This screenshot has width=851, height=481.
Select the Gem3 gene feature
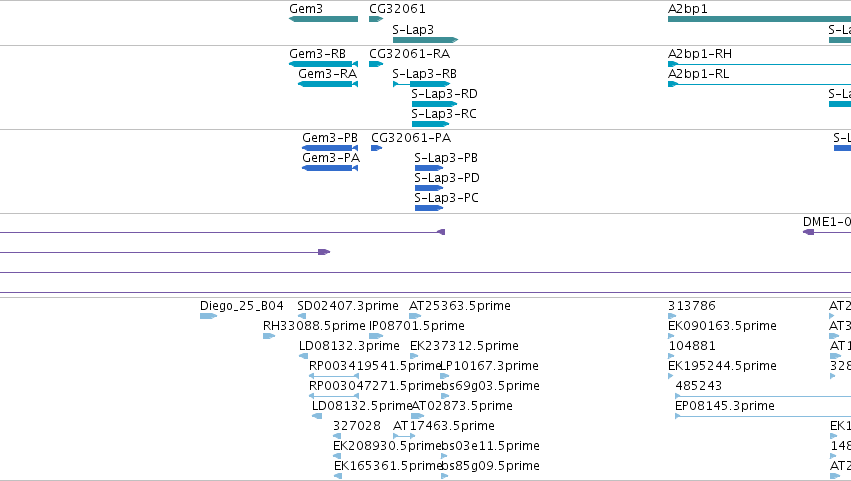[x=323, y=19]
